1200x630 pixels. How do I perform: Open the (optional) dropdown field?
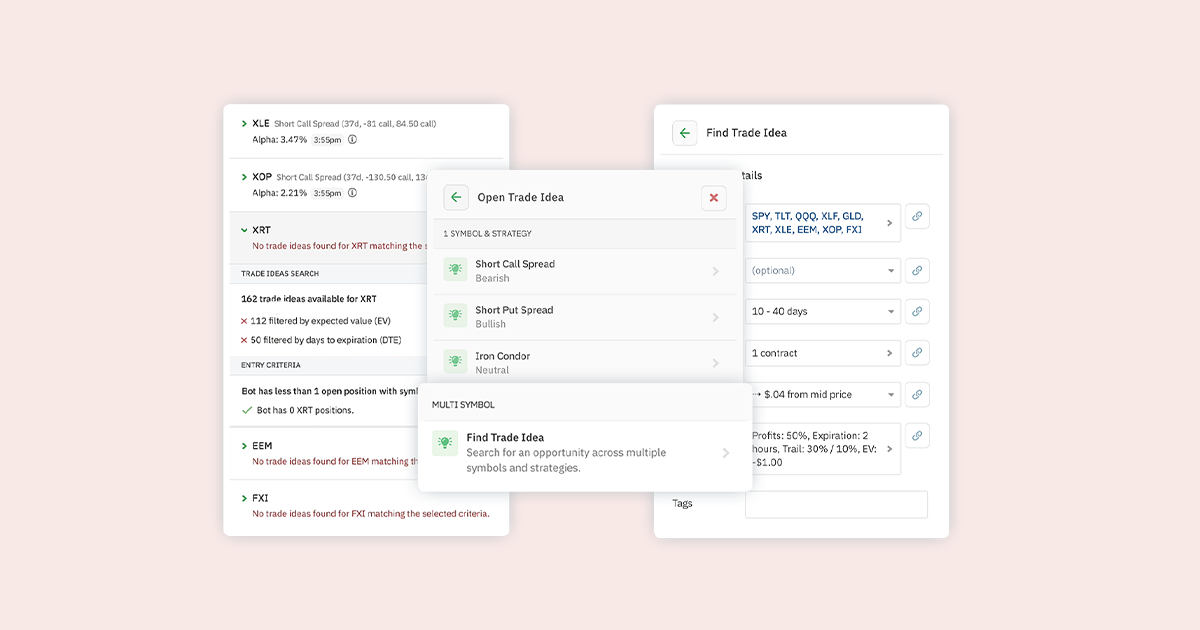823,270
